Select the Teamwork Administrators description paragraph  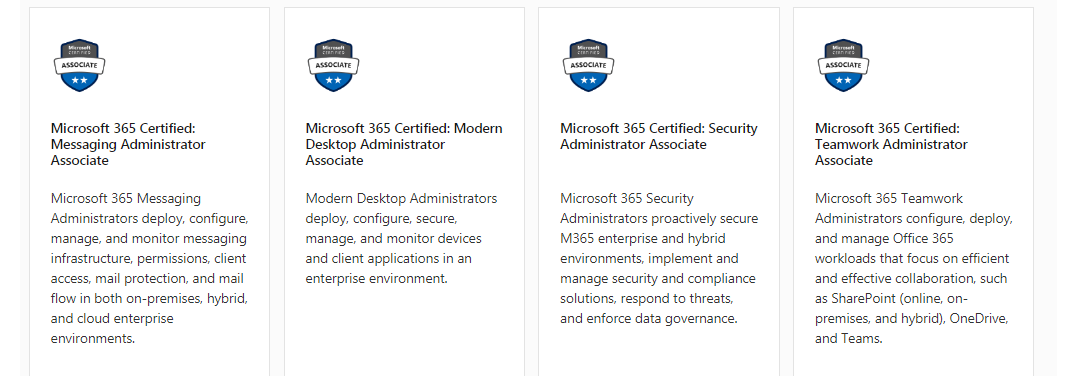[914, 268]
